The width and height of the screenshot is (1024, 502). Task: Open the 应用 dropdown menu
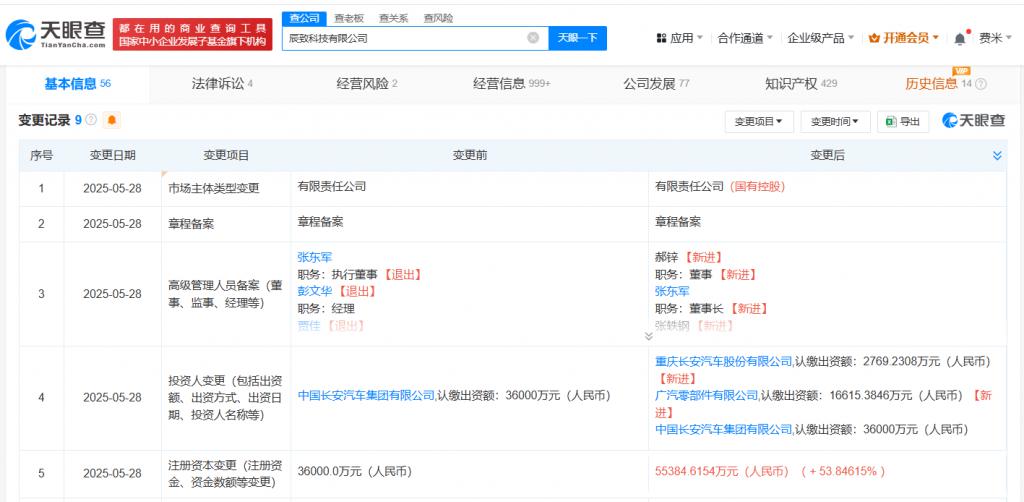pos(680,38)
